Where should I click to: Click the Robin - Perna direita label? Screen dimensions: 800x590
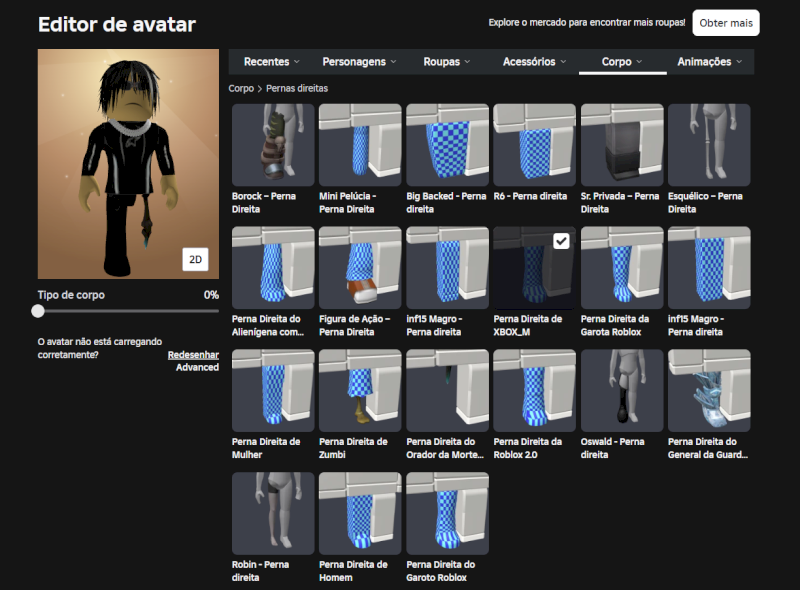(x=260, y=571)
